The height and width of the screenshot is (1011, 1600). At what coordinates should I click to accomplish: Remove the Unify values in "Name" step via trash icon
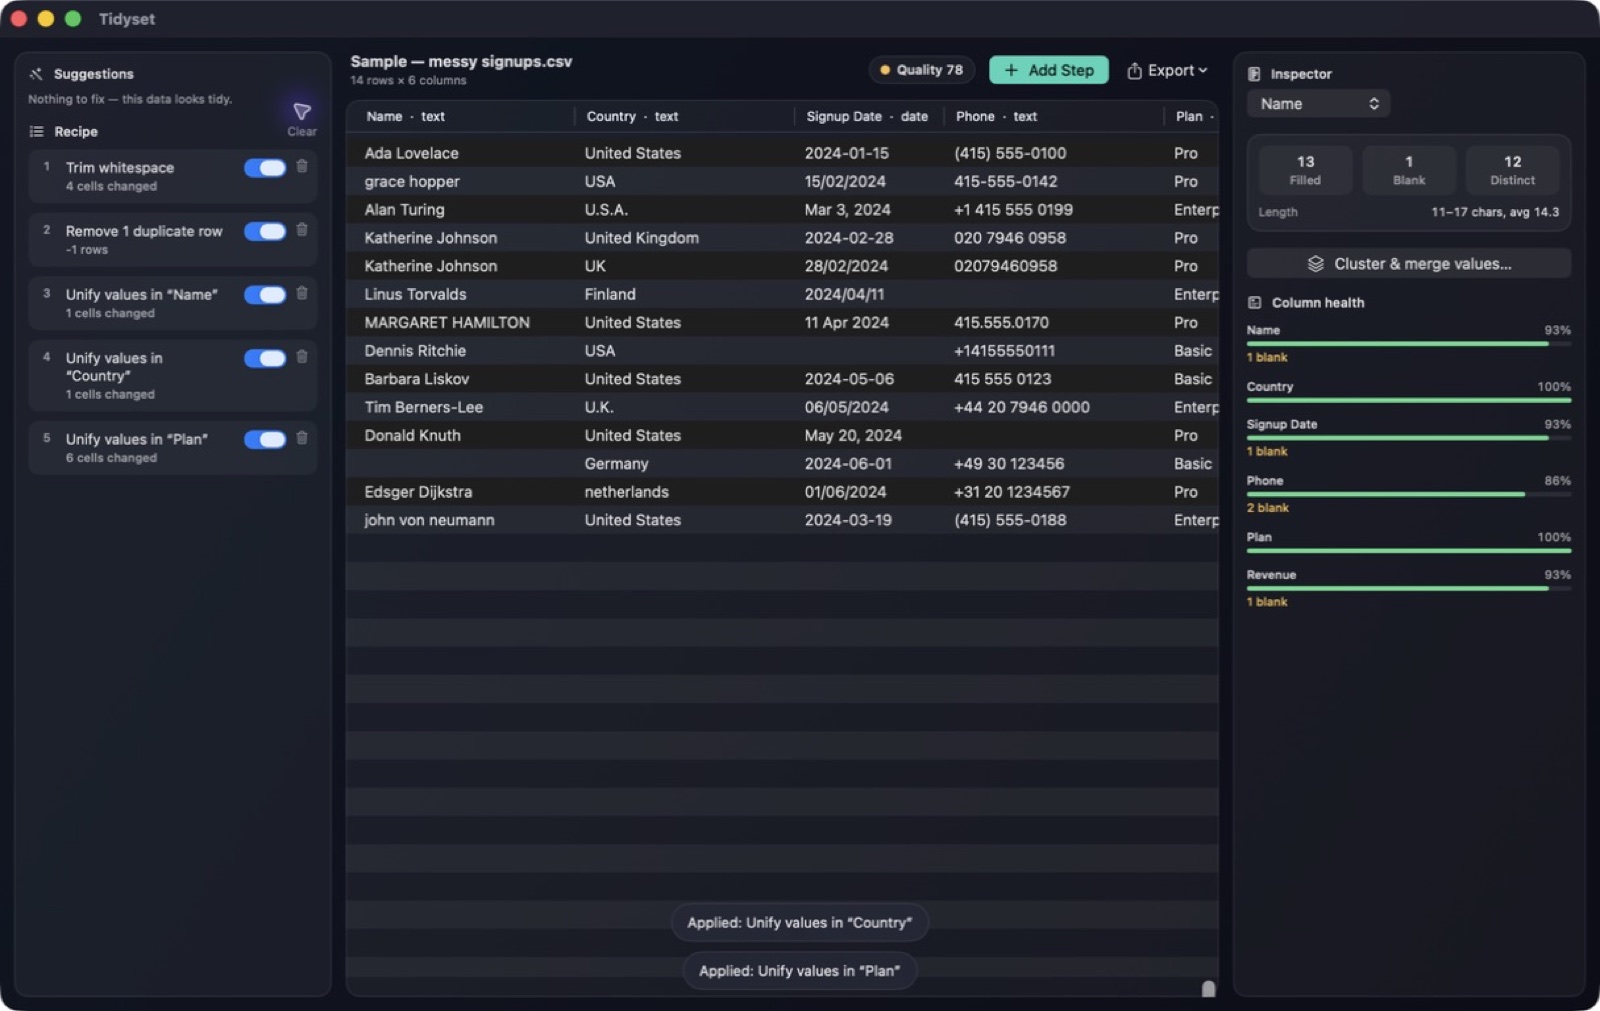[x=302, y=293]
